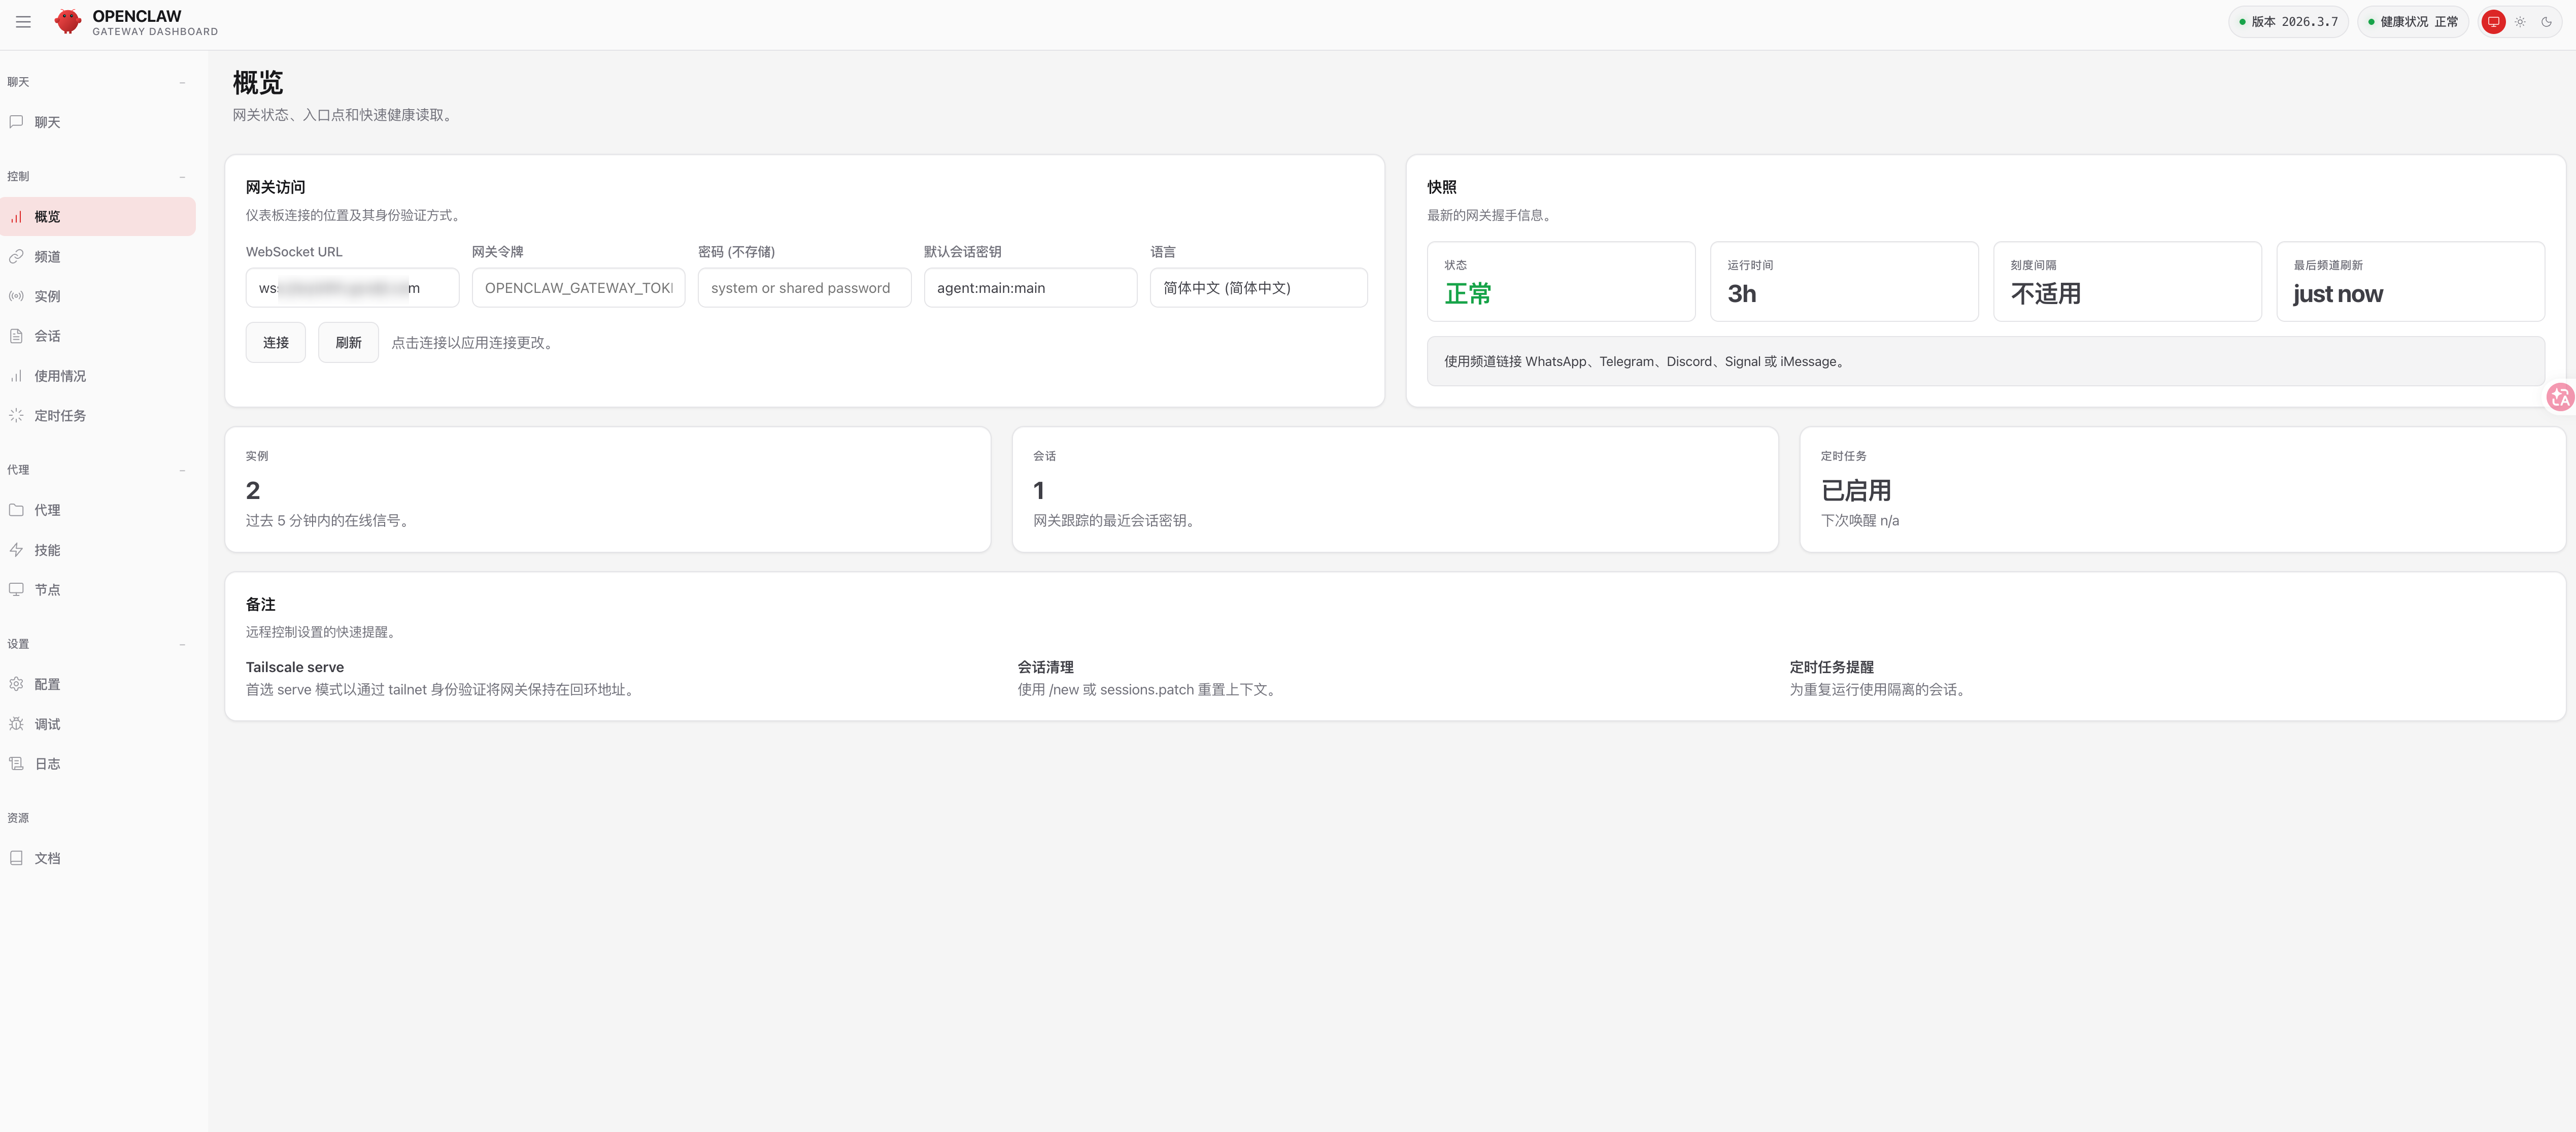
Task: Open 频道 via its link icon
Action: pyautogui.click(x=16, y=257)
